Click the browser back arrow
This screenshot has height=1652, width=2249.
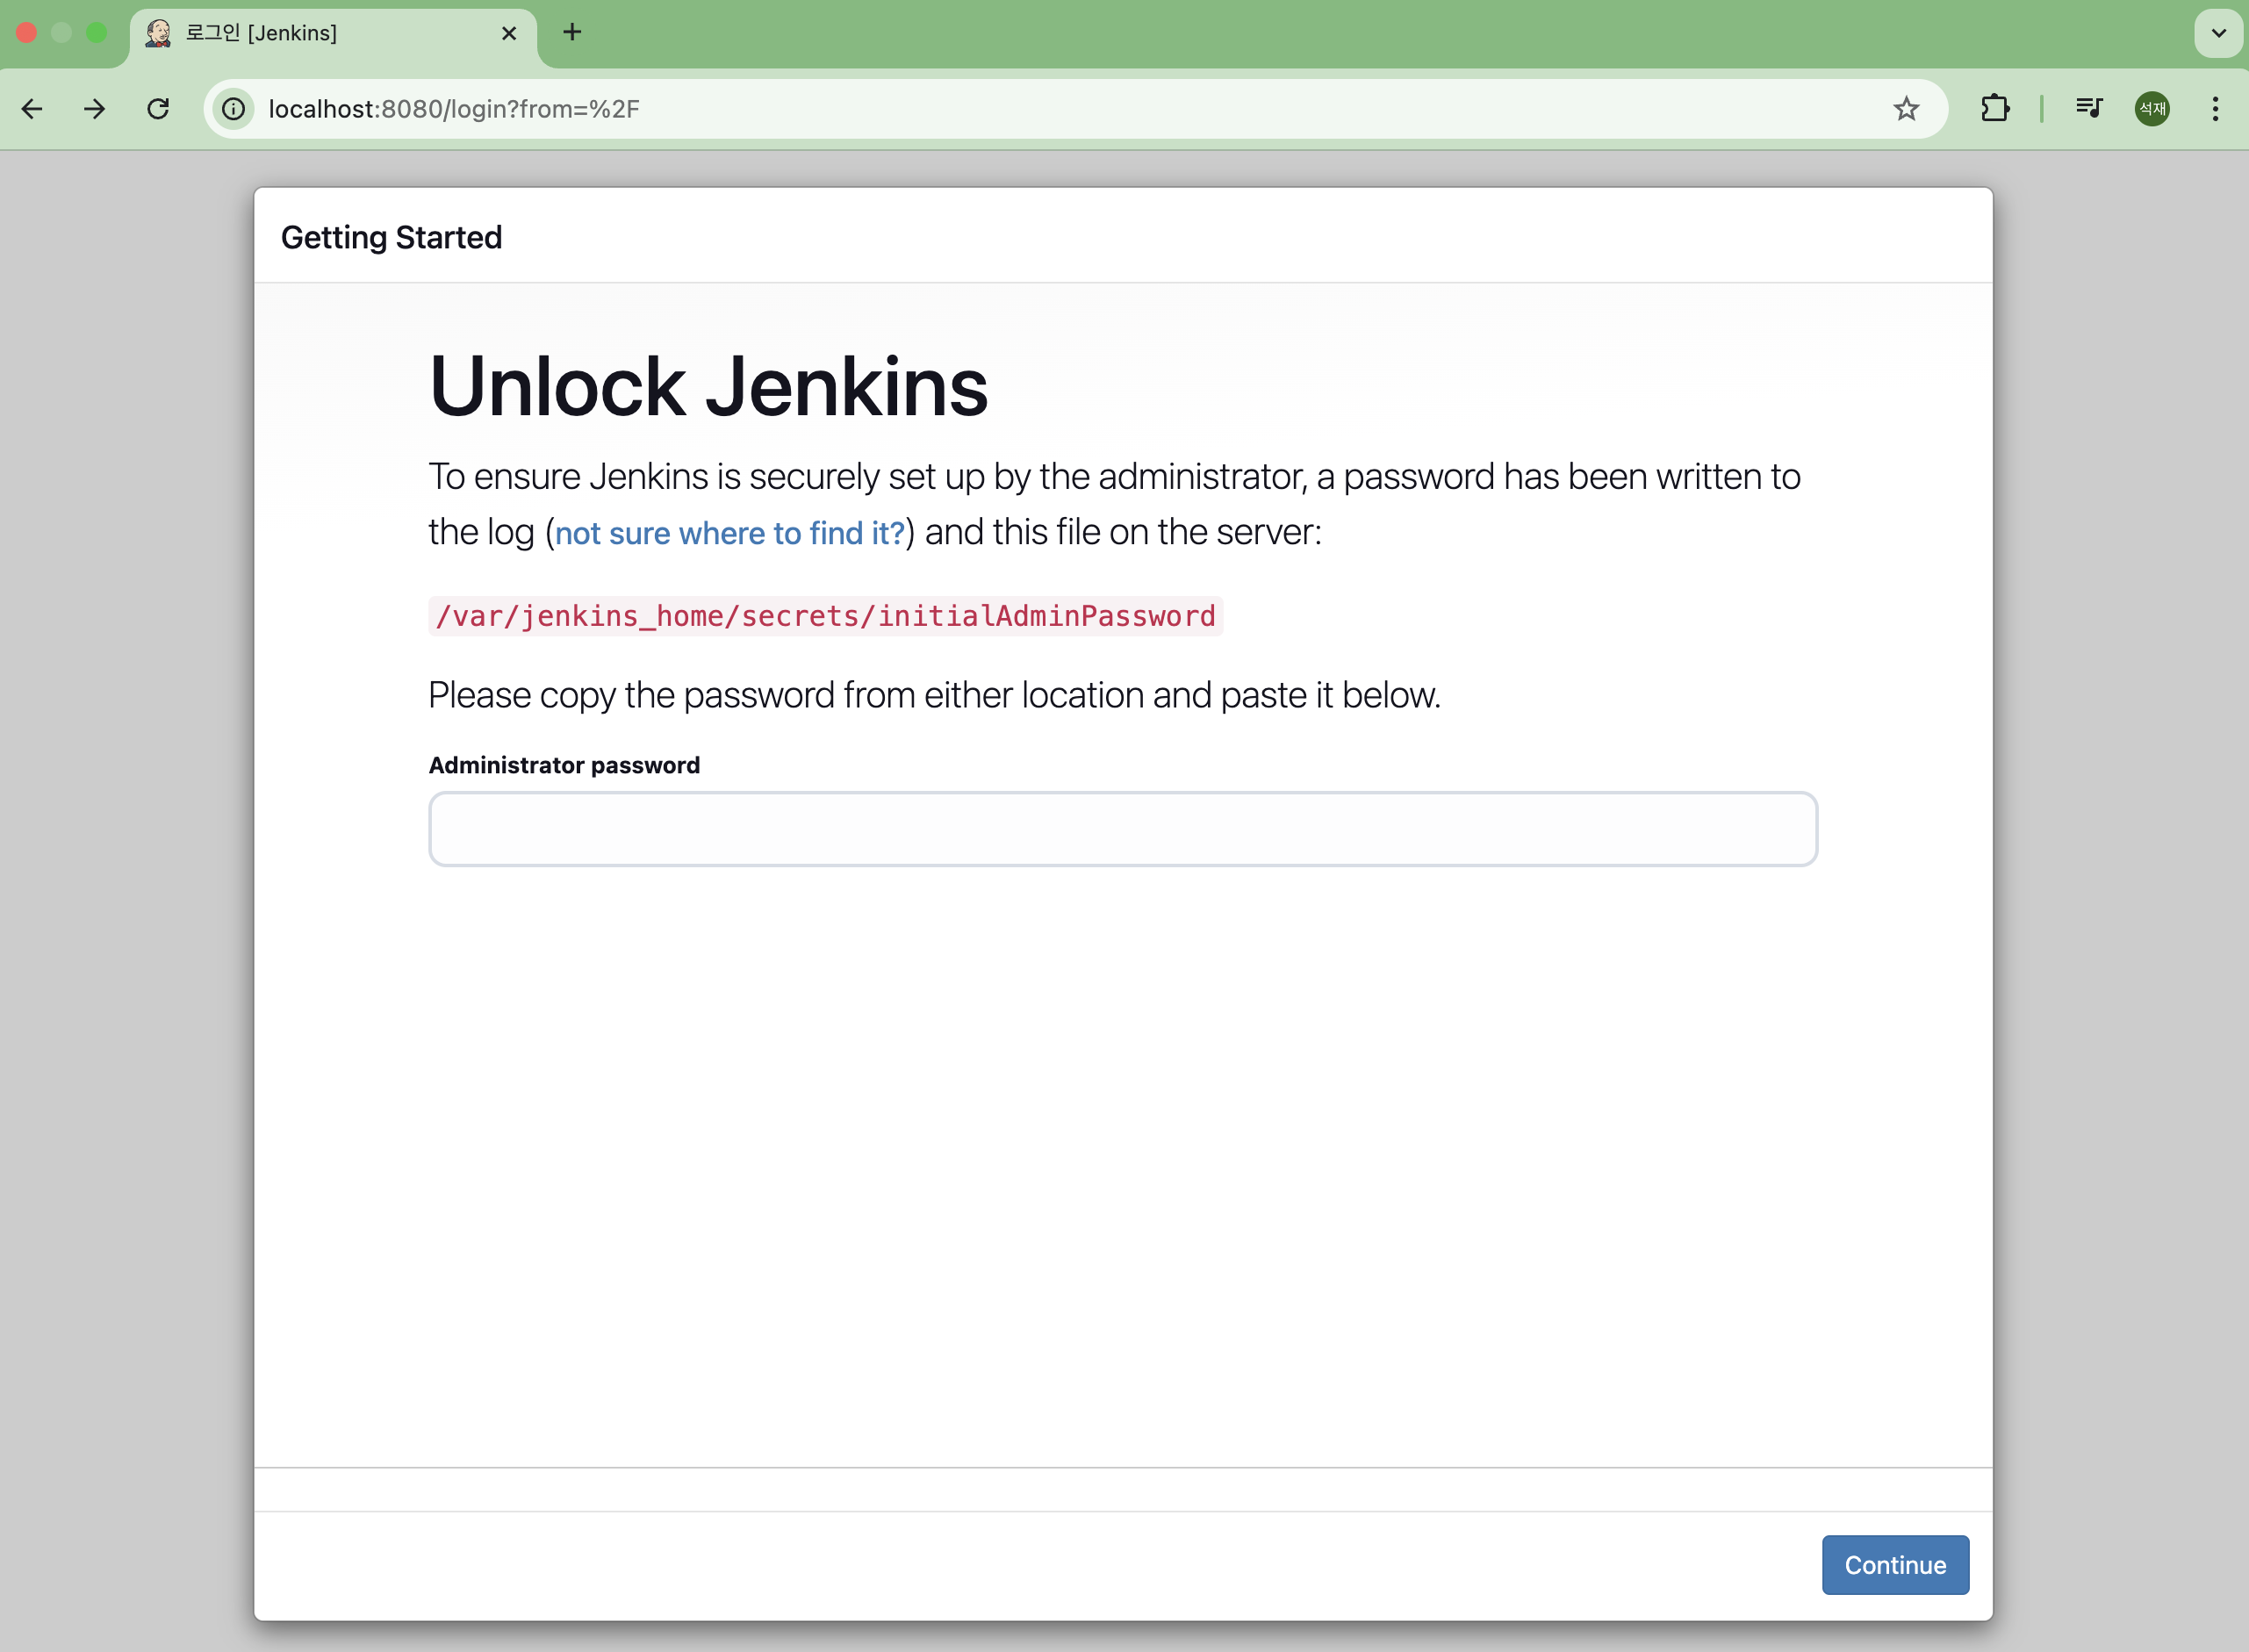tap(32, 108)
